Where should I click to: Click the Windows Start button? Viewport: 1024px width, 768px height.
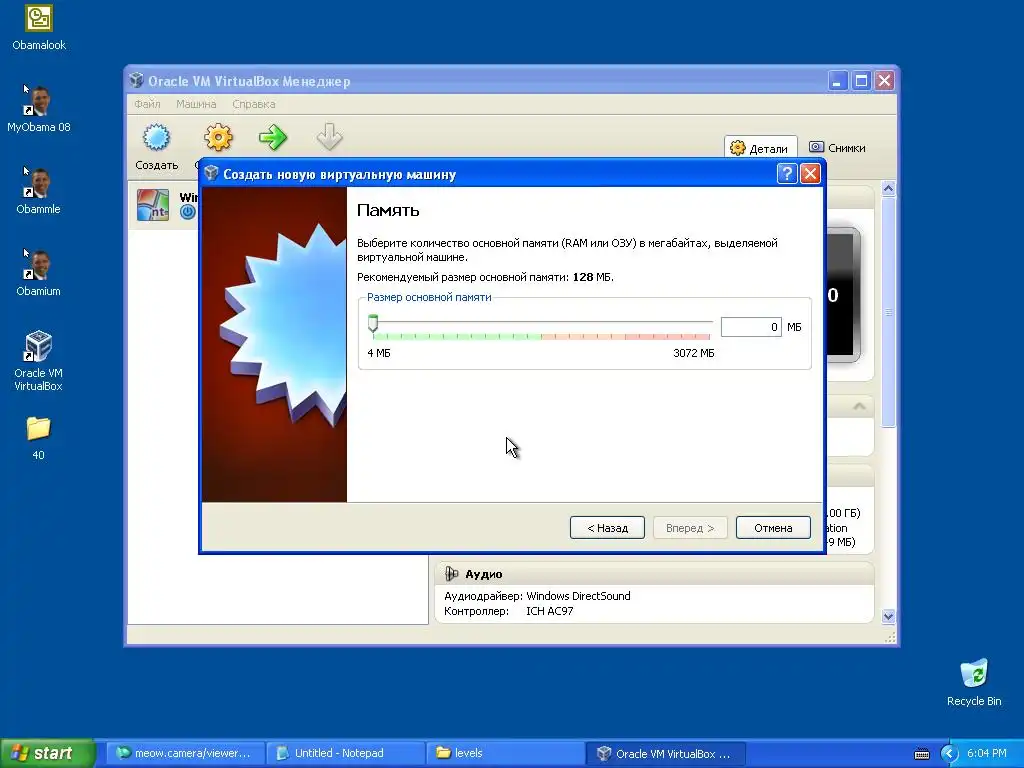(x=47, y=754)
